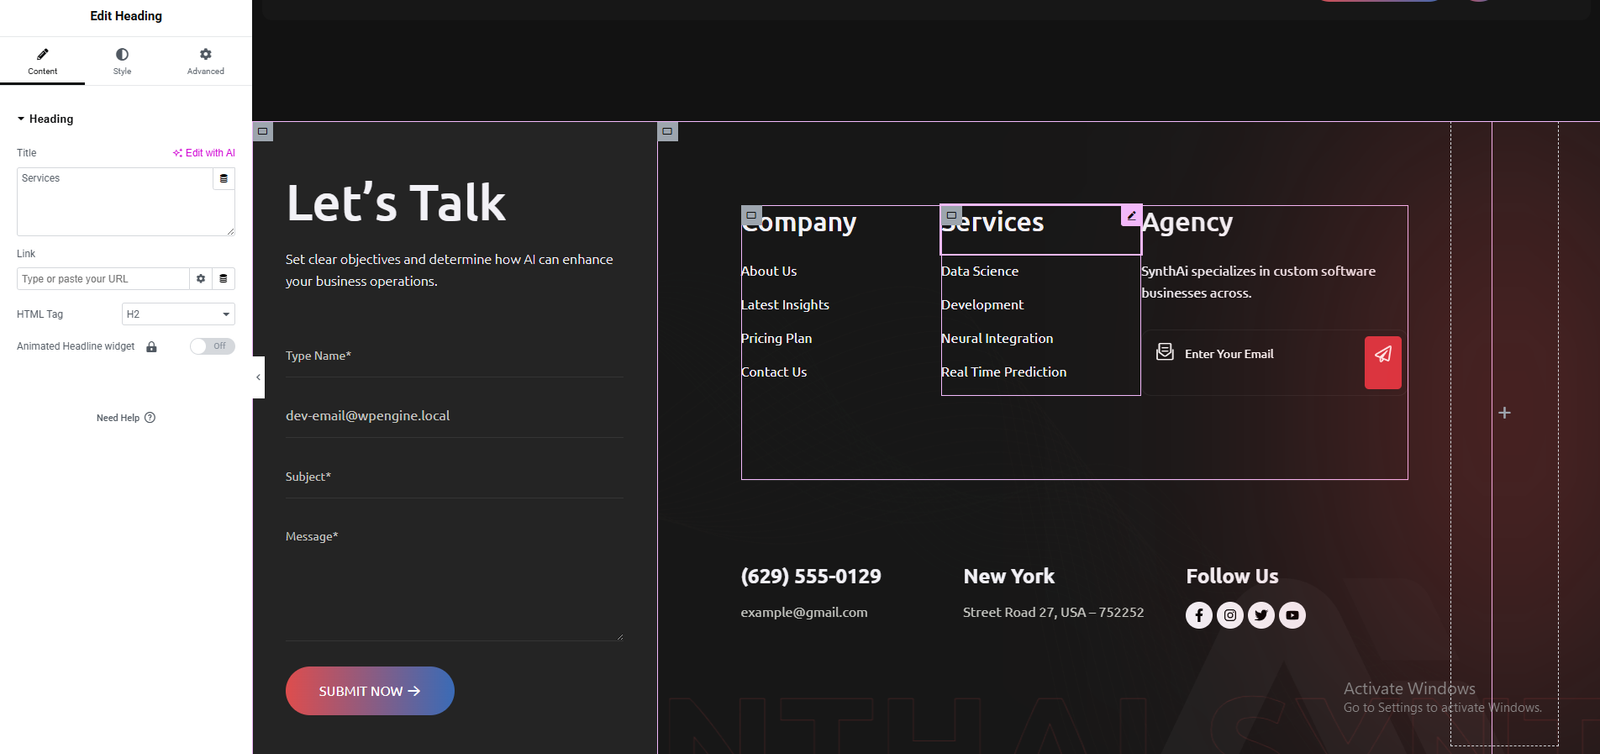Click the Development link

982,305
